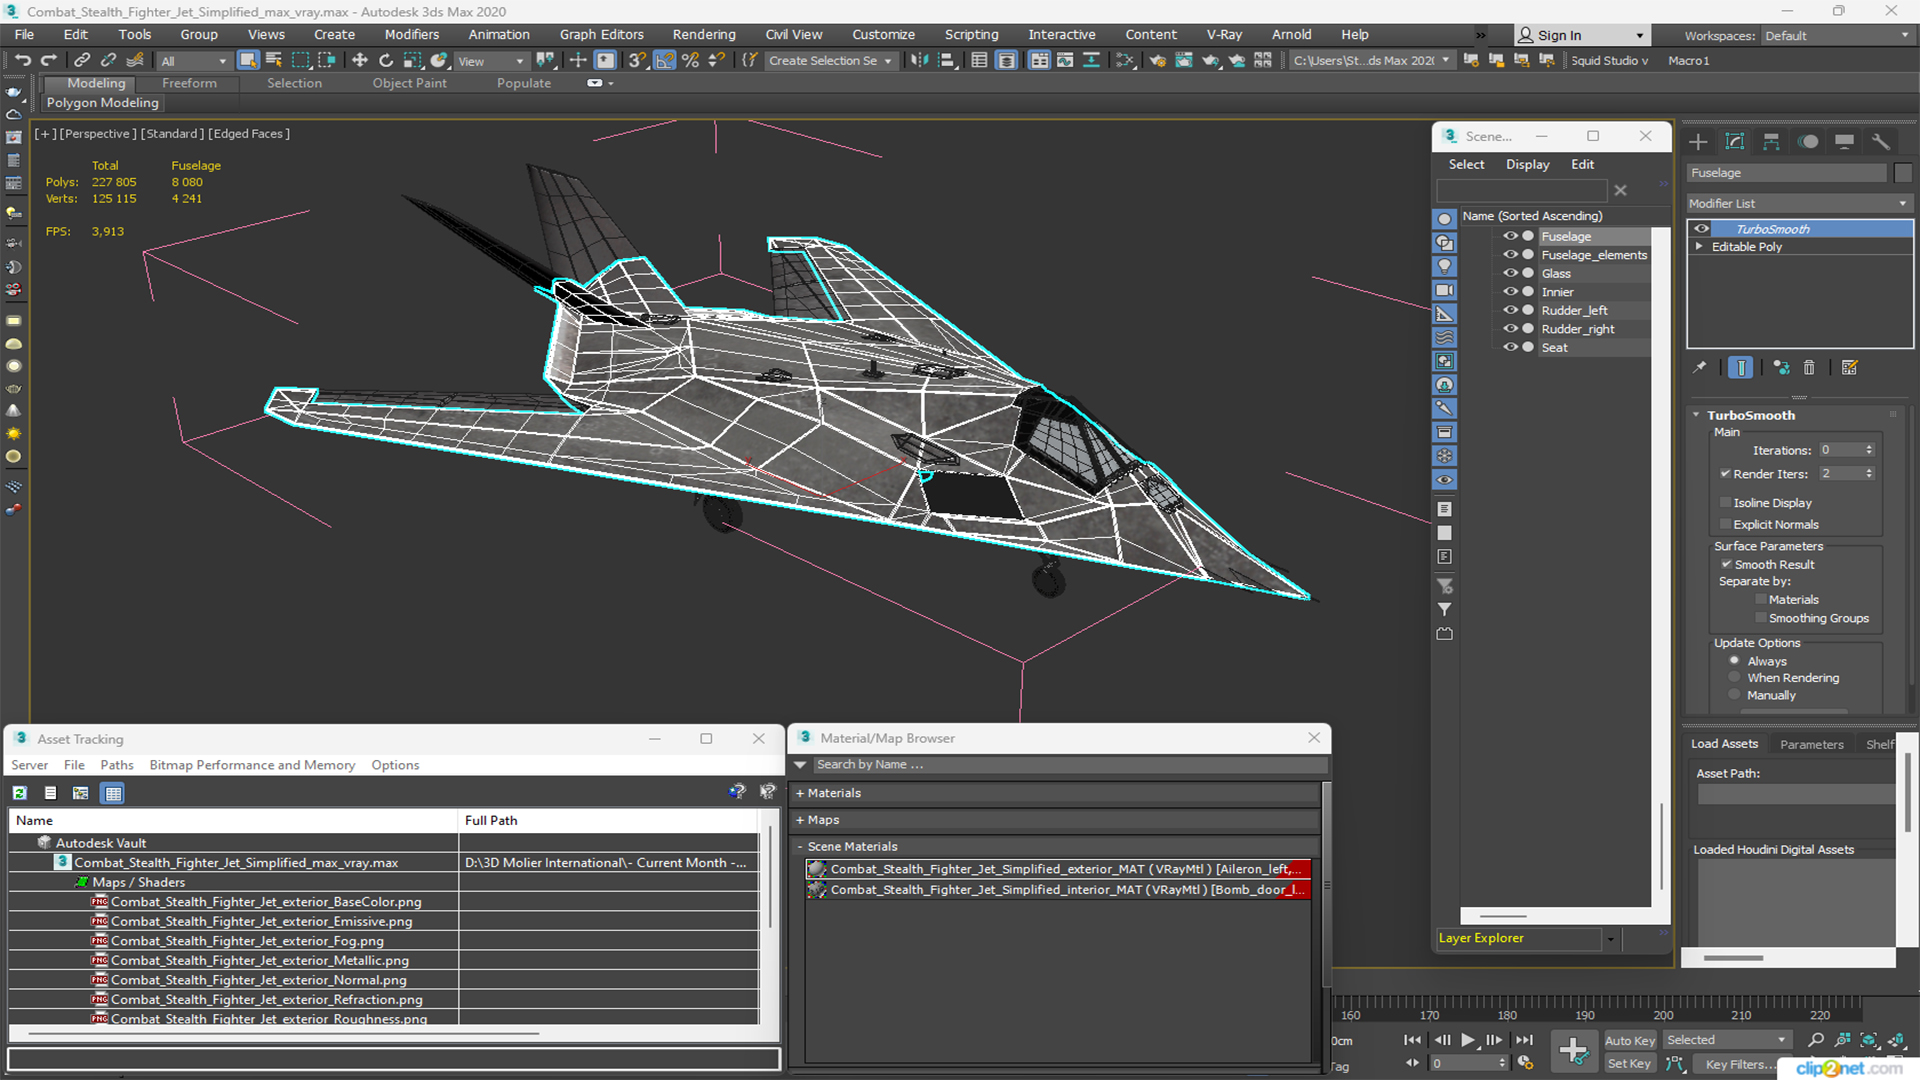Open the Modify command panel tab

pos(1735,142)
